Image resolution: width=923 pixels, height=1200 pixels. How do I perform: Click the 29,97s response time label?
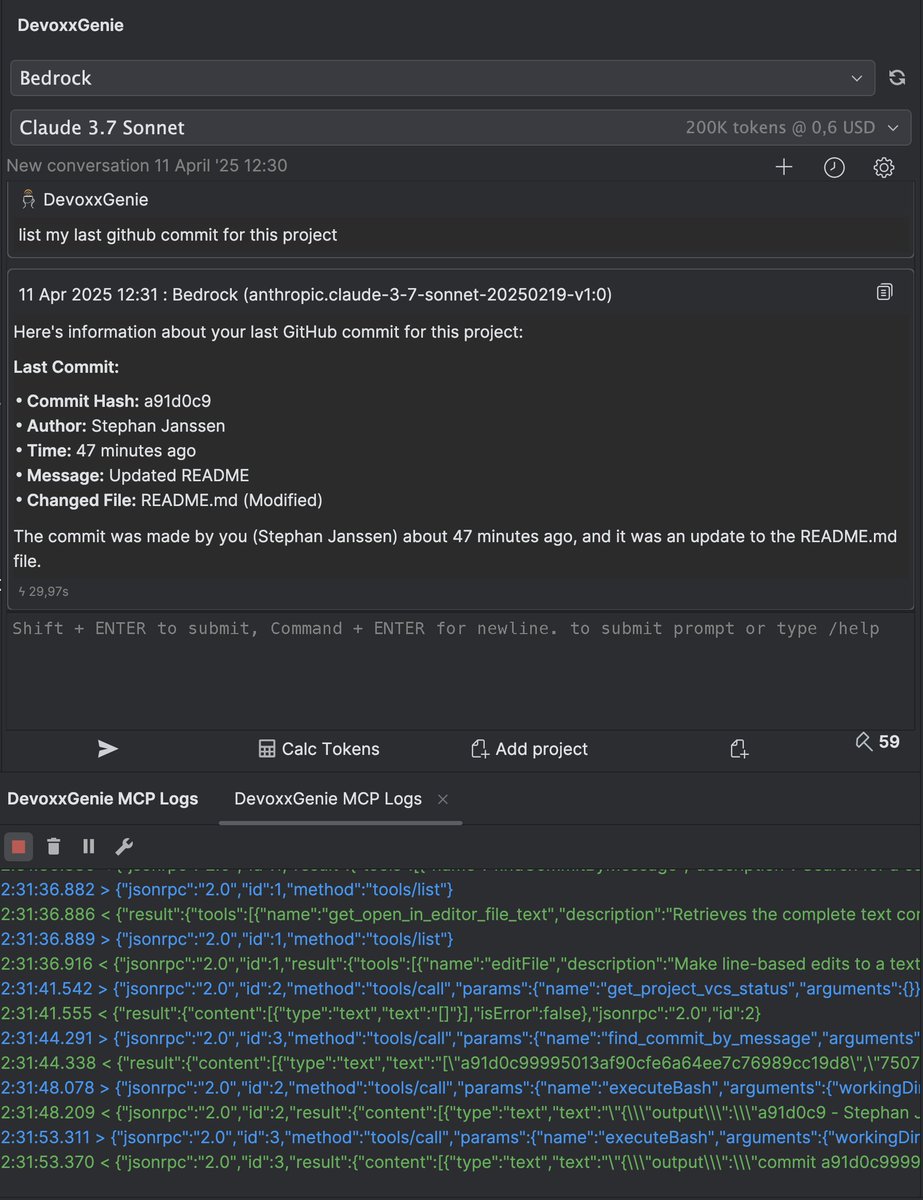coord(44,592)
